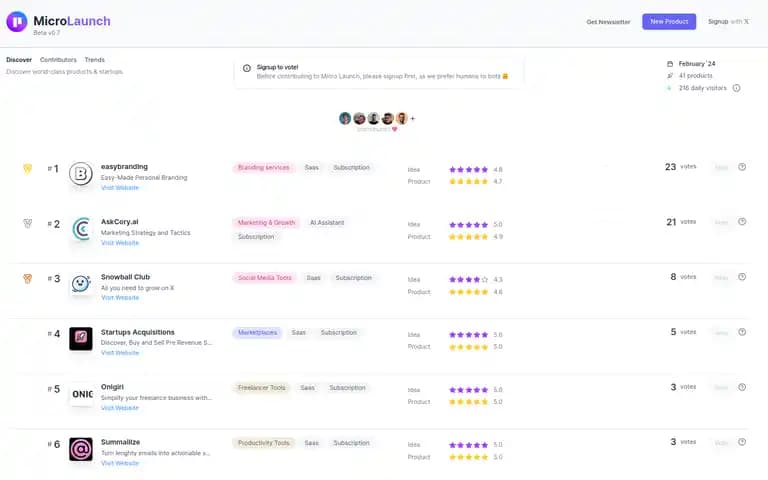The image size is (768, 480).
Task: Select the Marketplaces tag
Action: [x=258, y=333]
